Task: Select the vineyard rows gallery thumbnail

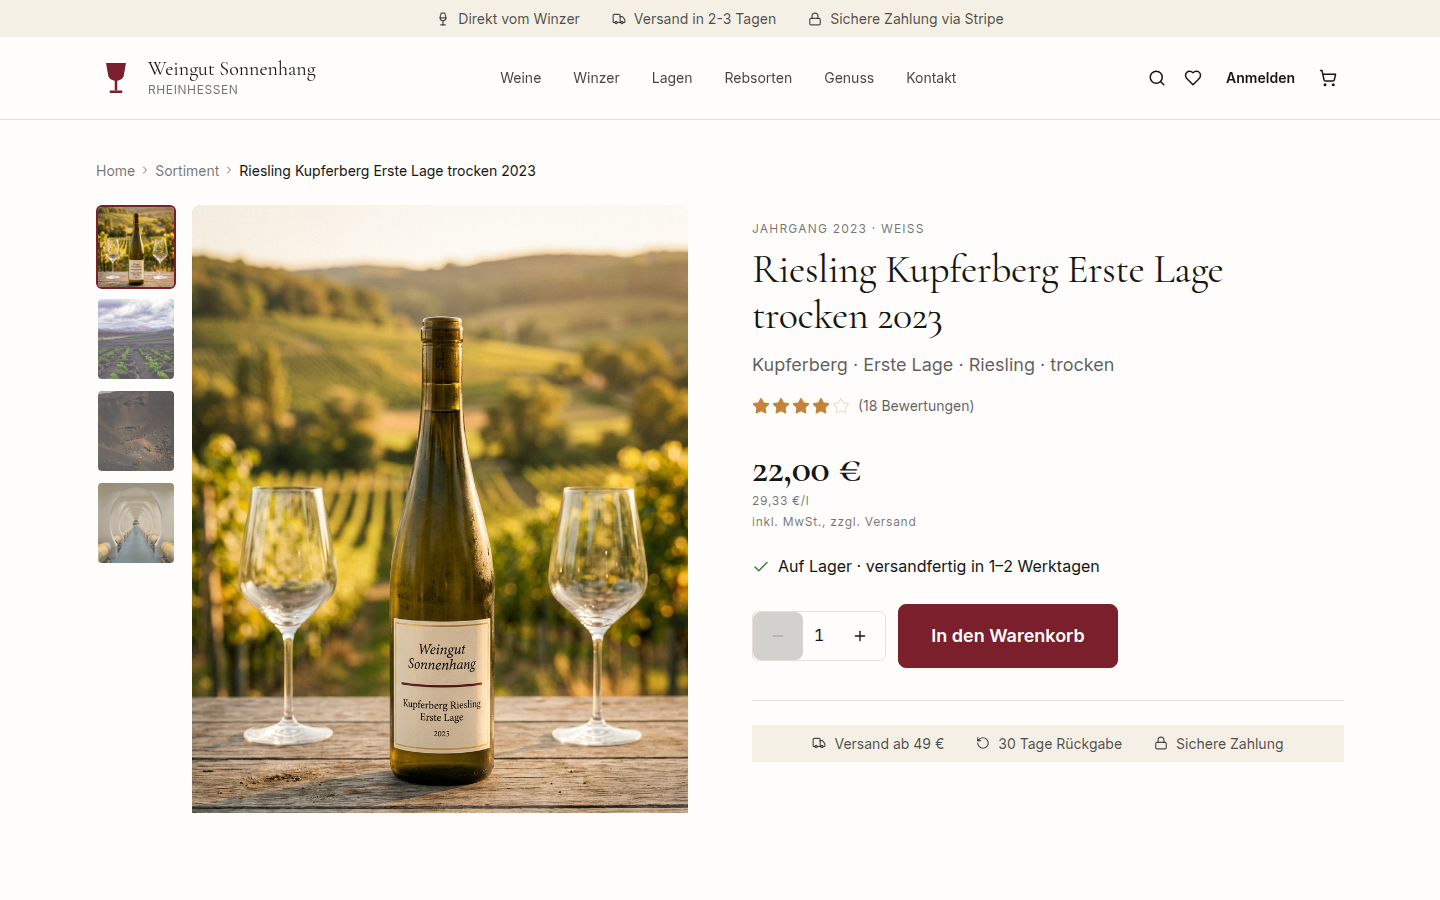Action: (x=135, y=338)
